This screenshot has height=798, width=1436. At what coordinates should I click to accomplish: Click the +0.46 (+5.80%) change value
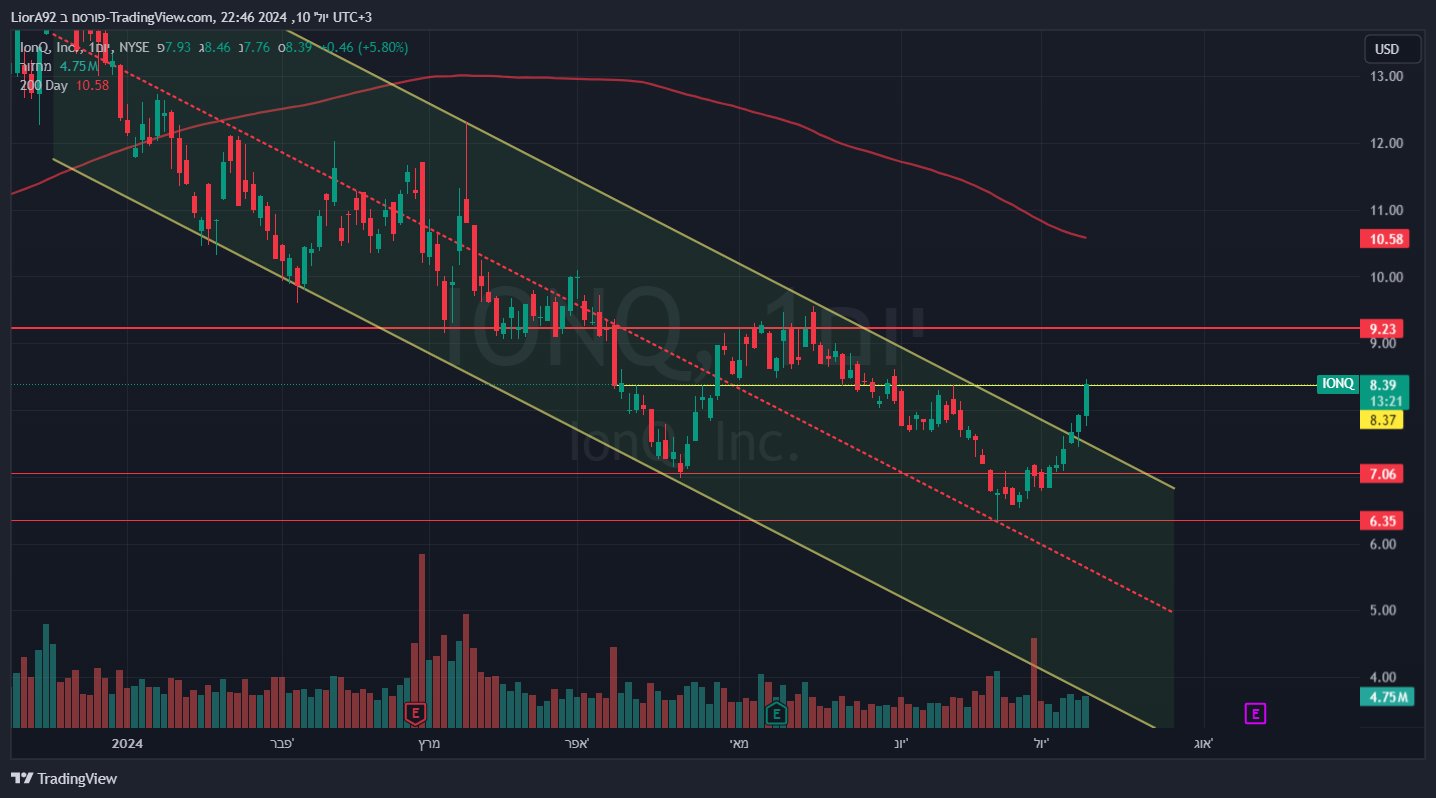(364, 47)
